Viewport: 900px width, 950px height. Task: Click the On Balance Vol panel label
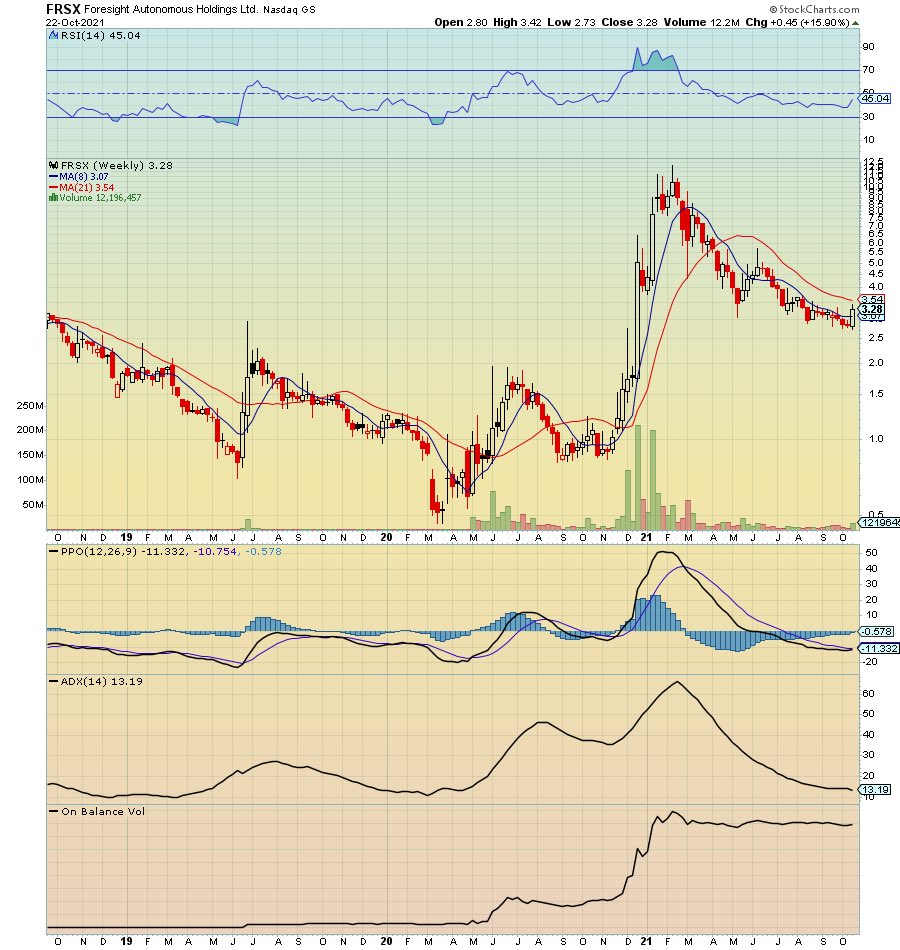tap(103, 812)
